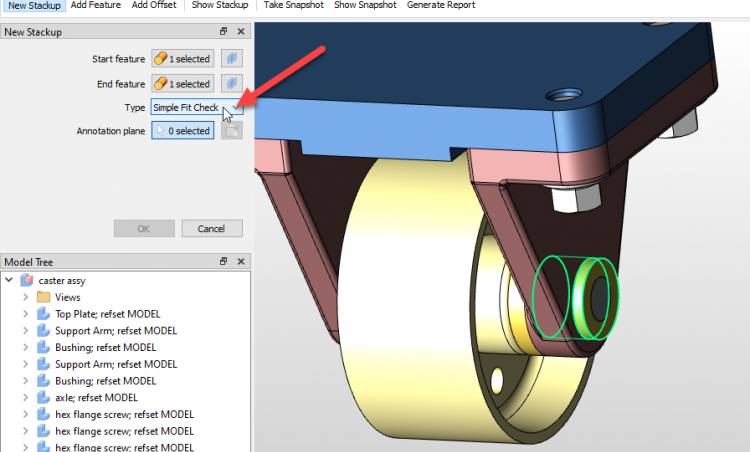Click the face picker icon beside End feature
Image resolution: width=750 pixels, height=452 pixels.
pos(231,84)
